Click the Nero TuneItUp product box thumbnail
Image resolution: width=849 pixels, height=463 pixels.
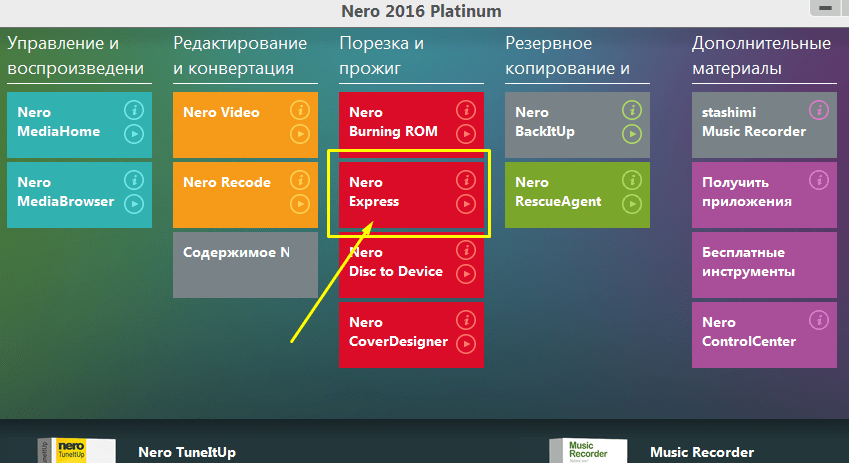[x=71, y=450]
